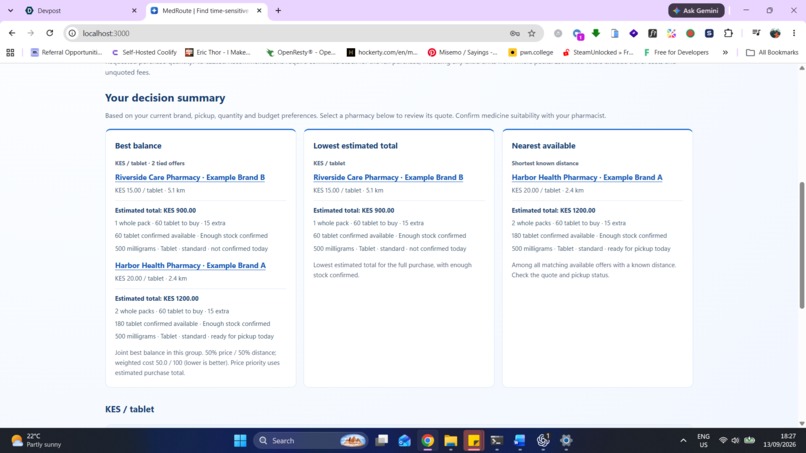Viewport: 806px width, 453px height.
Task: Switch to the Devpost tab
Action: click(x=81, y=10)
